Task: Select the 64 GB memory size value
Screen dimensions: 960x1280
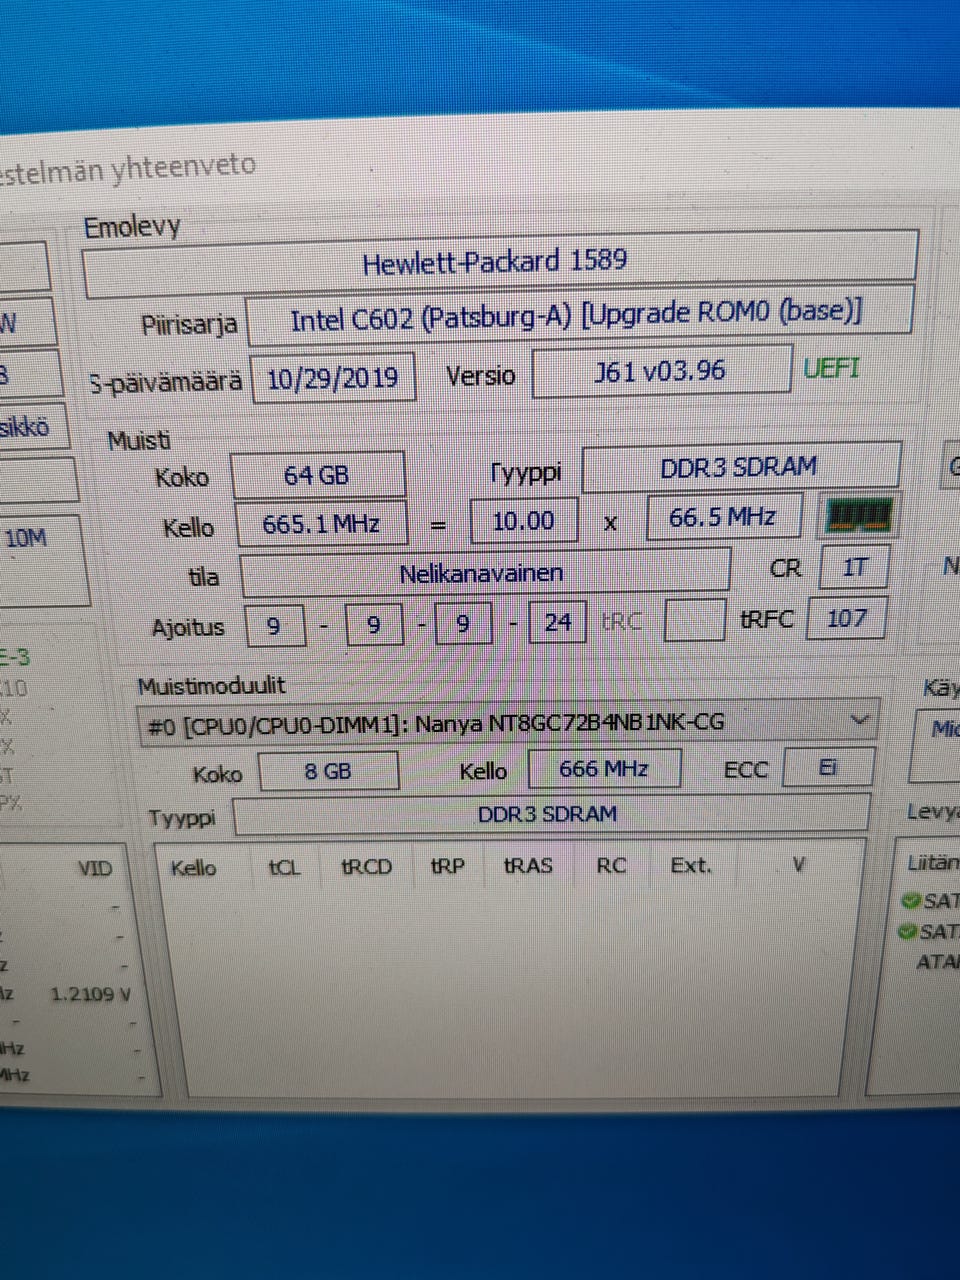Action: pyautogui.click(x=318, y=475)
